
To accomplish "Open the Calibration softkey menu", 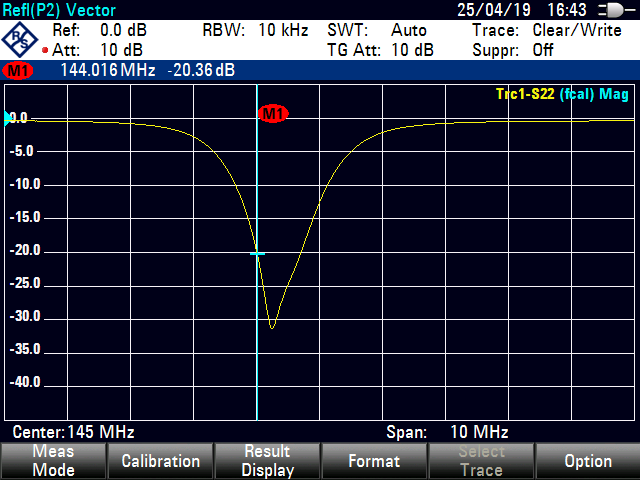I will coord(160,461).
